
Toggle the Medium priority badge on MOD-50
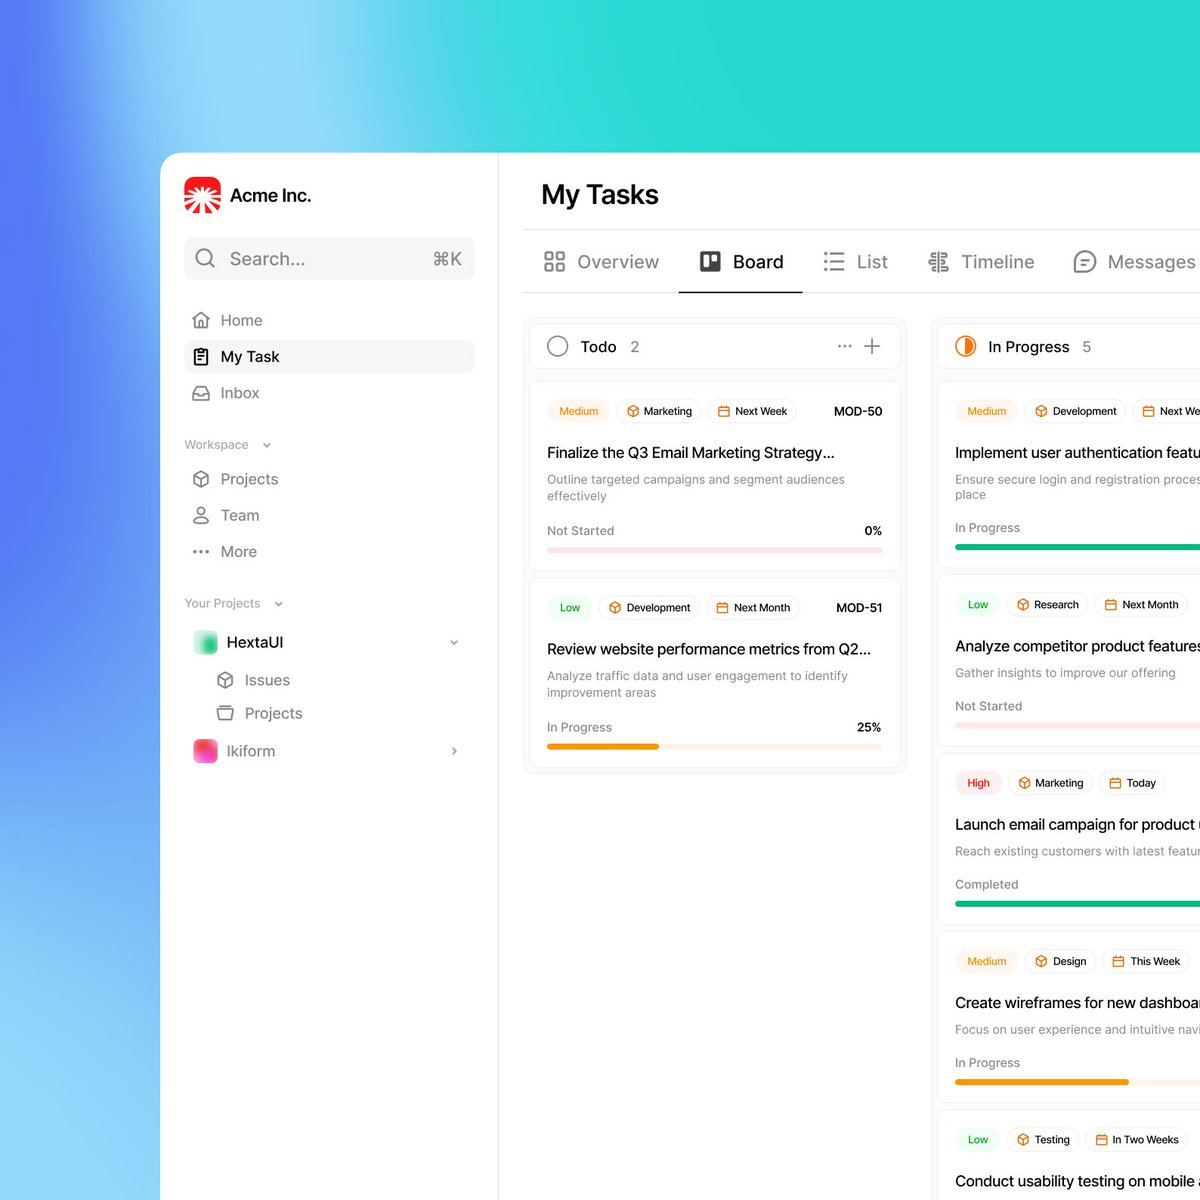[578, 411]
